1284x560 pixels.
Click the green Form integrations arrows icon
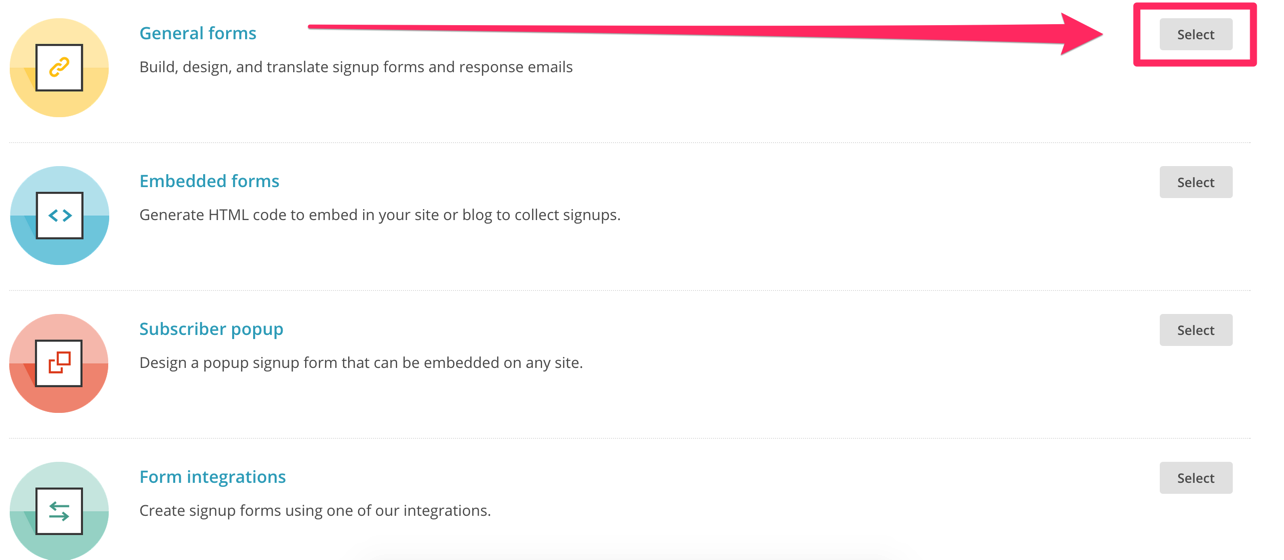(x=59, y=510)
